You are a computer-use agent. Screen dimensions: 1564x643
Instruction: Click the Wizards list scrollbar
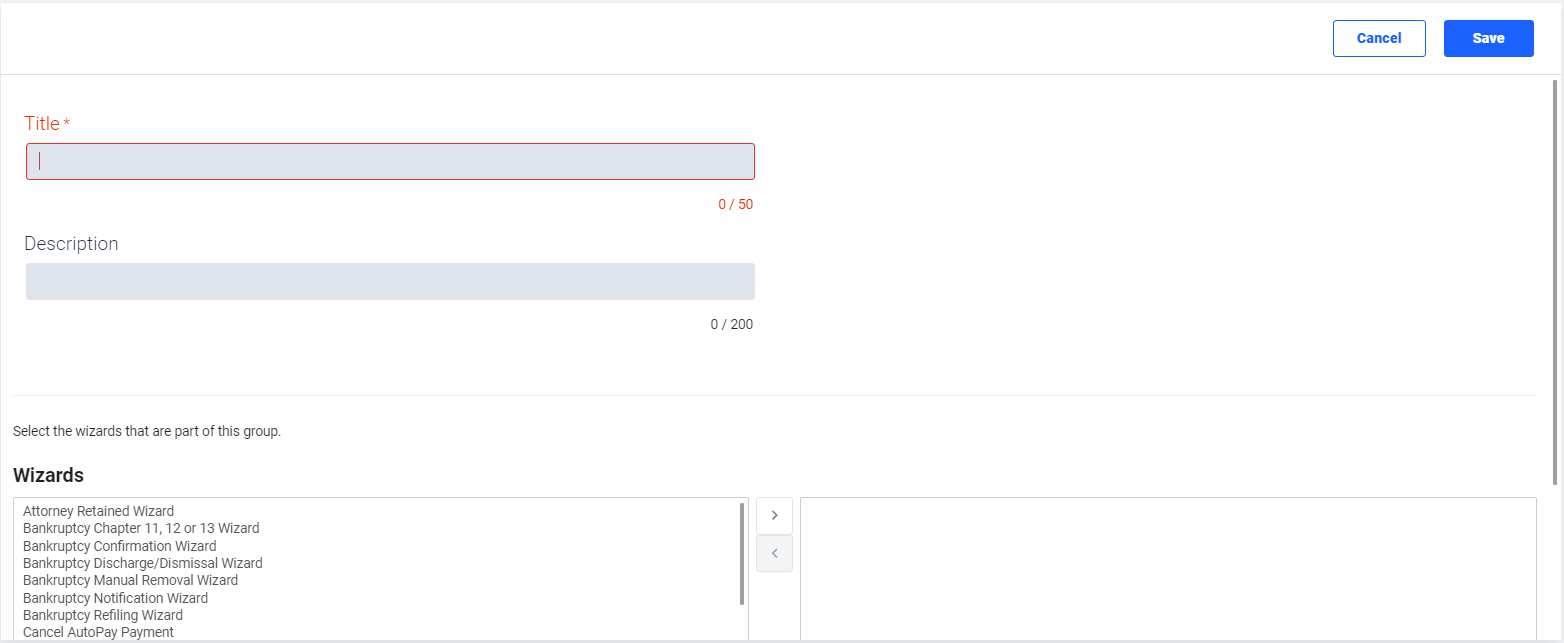[742, 553]
